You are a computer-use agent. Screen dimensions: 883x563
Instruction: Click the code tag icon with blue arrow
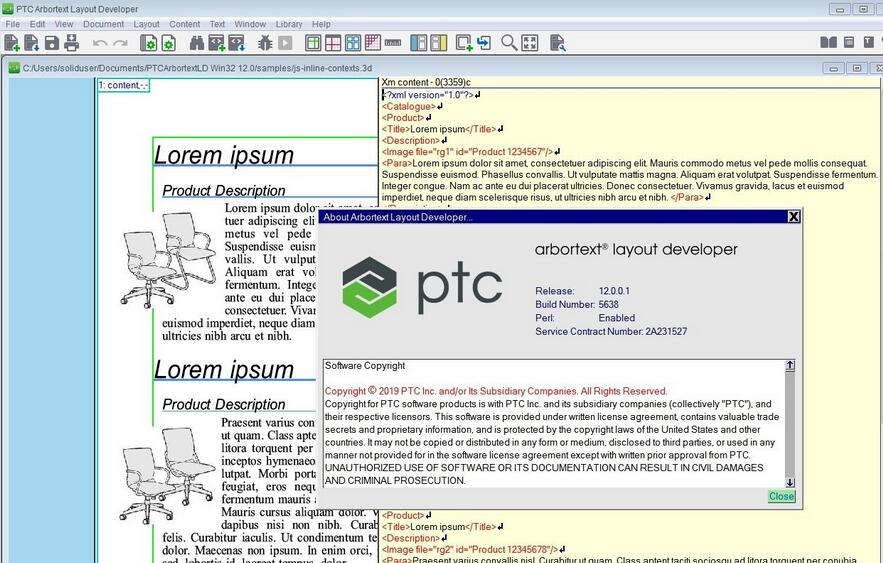(237, 43)
